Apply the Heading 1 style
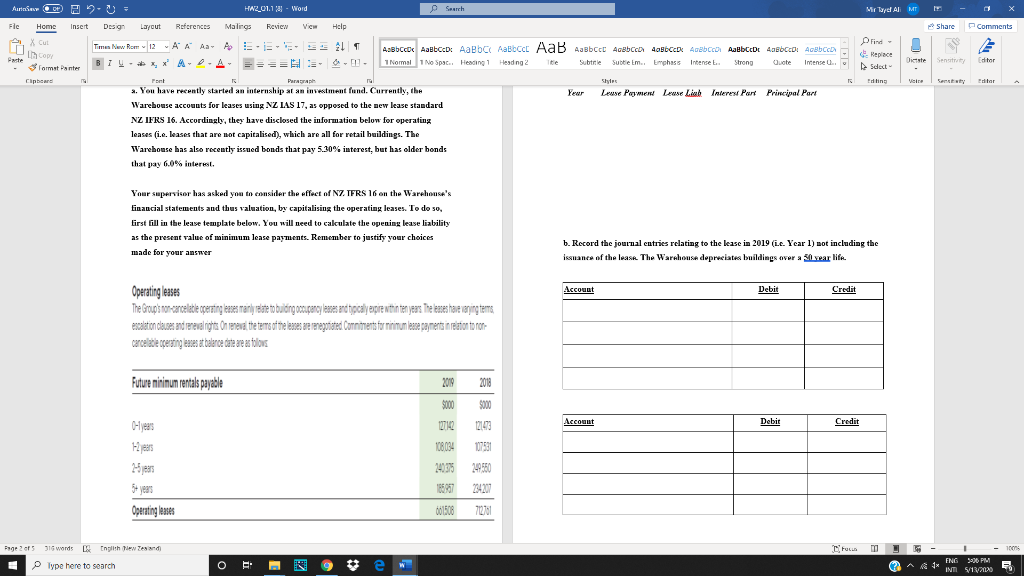The width and height of the screenshot is (1024, 576). tap(474, 55)
